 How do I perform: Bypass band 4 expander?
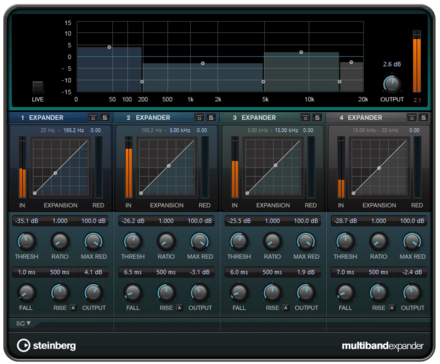tap(412, 118)
